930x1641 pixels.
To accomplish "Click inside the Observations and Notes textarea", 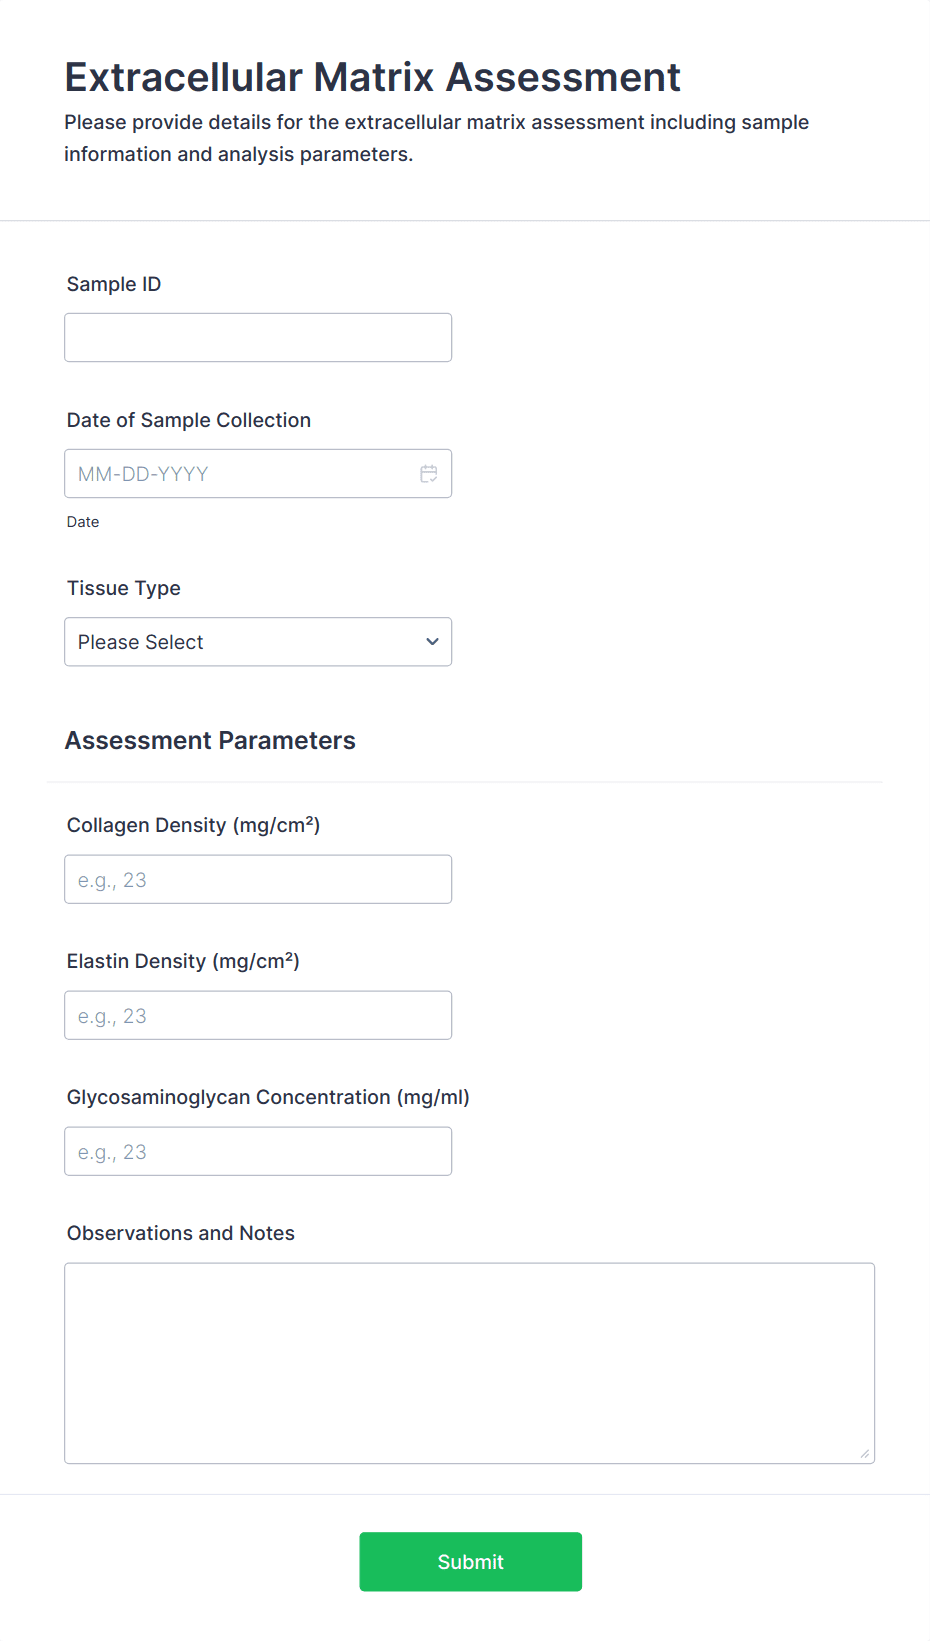I will [x=470, y=1360].
